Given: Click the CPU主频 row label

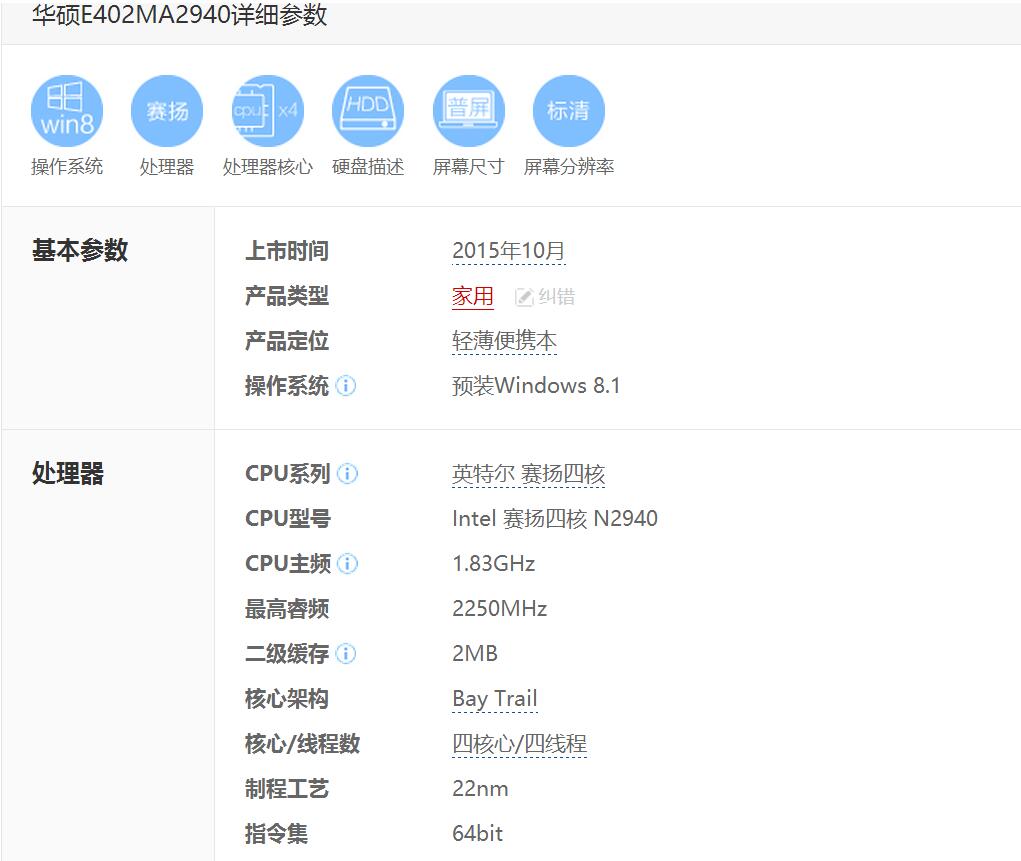Looking at the screenshot, I should pyautogui.click(x=288, y=563).
